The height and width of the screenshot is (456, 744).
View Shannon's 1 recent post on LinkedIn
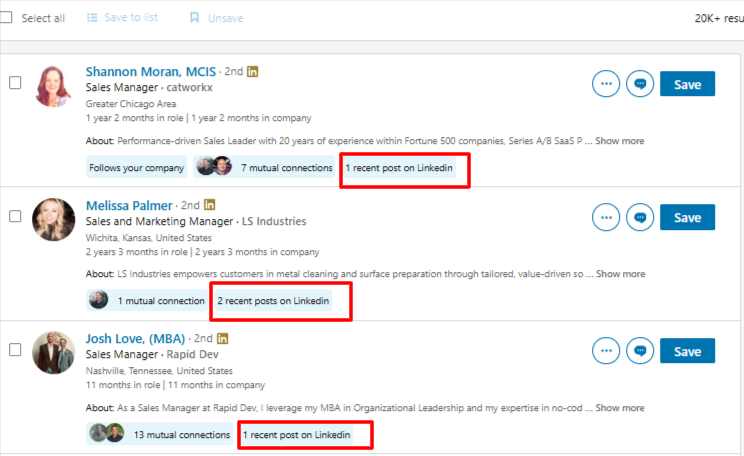(x=399, y=168)
